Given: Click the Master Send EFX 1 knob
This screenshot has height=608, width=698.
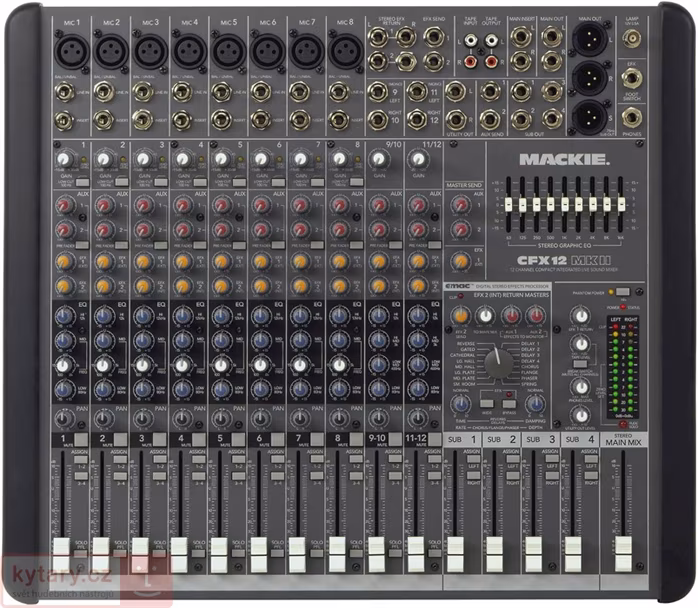Looking at the screenshot, I should (461, 262).
